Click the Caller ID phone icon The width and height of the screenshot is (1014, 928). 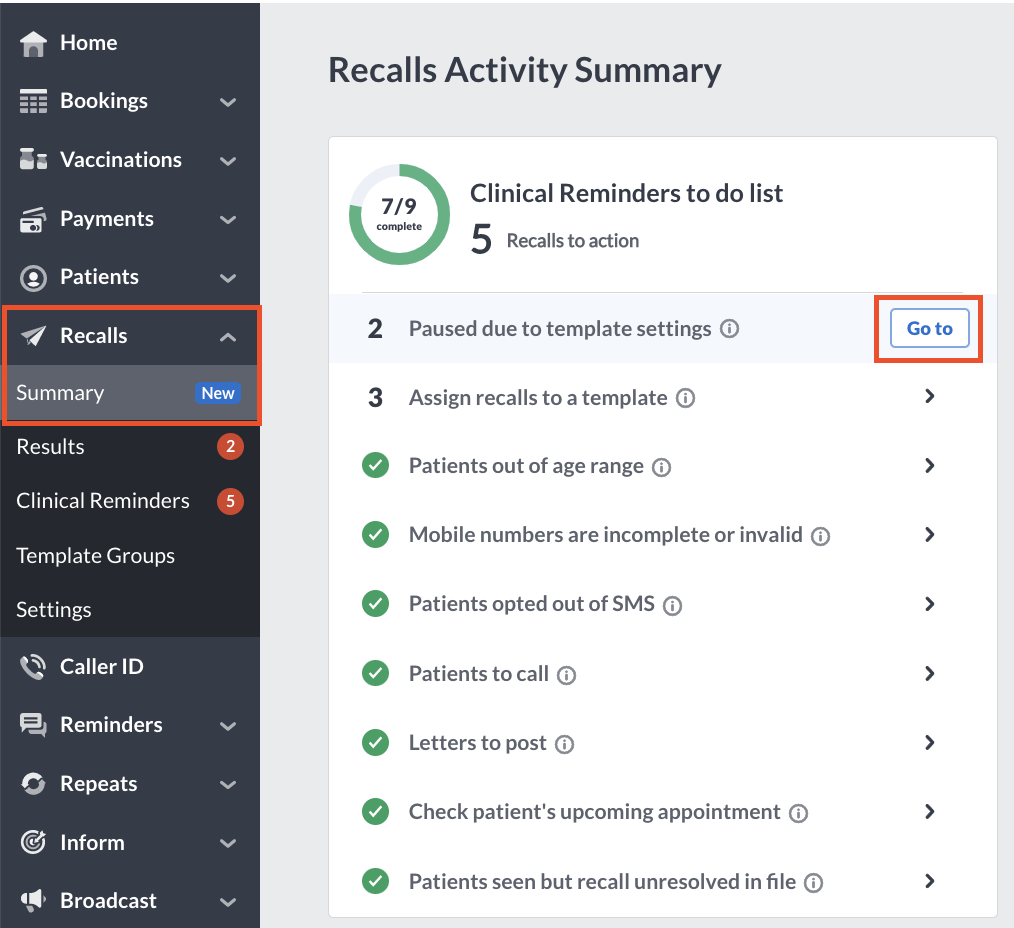pos(33,667)
